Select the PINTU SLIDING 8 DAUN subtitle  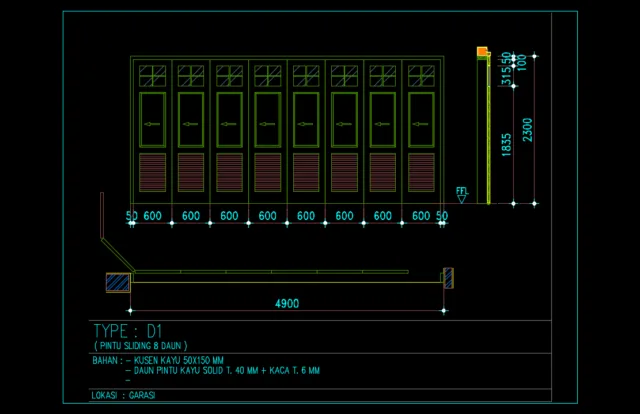point(141,346)
